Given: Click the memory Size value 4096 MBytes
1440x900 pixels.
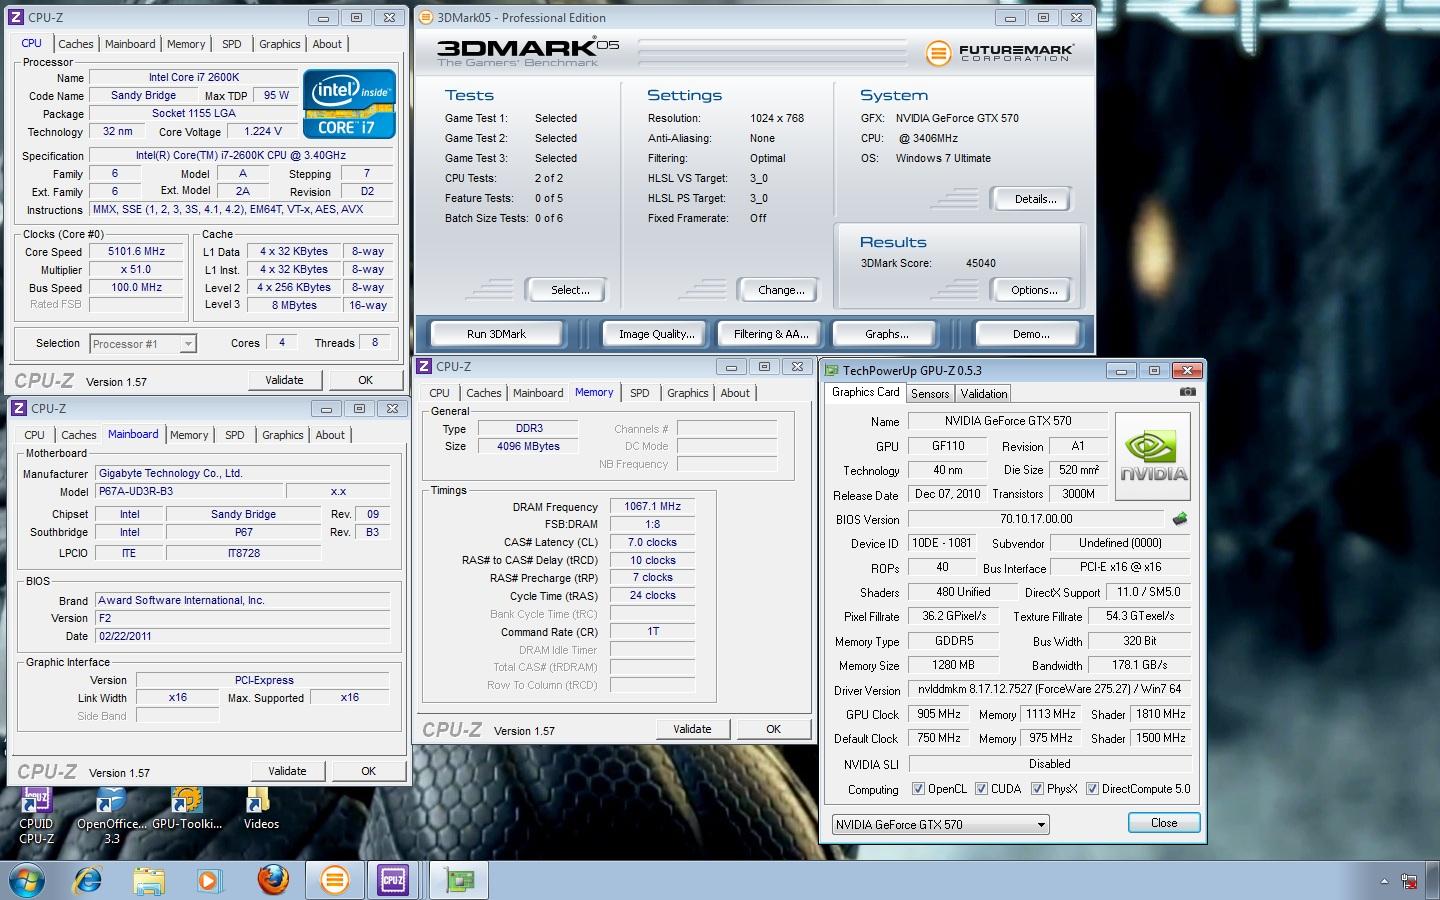Looking at the screenshot, I should point(528,446).
